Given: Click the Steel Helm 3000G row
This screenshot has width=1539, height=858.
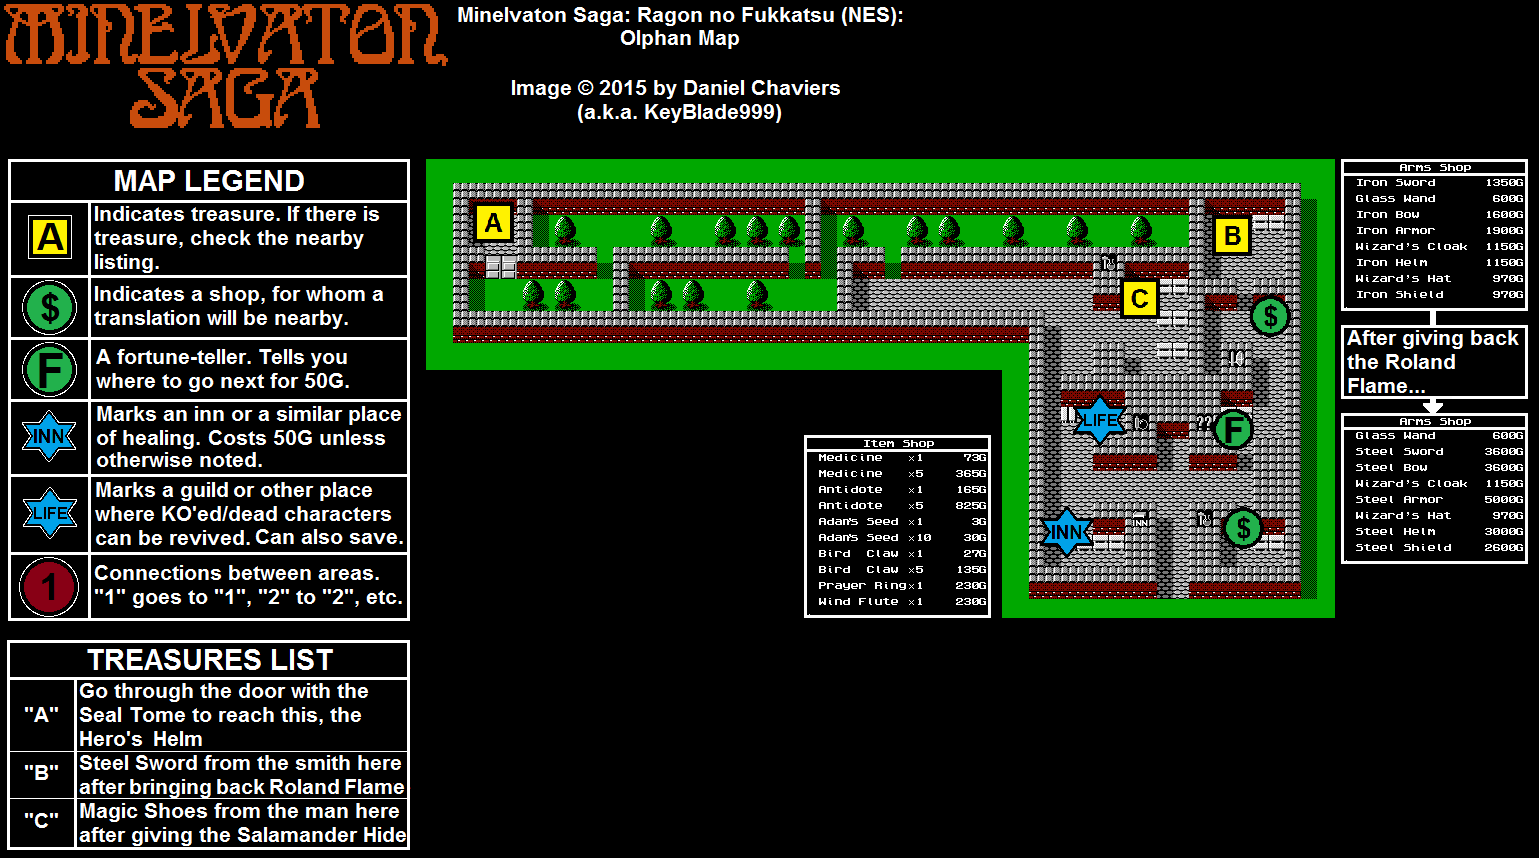Looking at the screenshot, I should 1439,532.
